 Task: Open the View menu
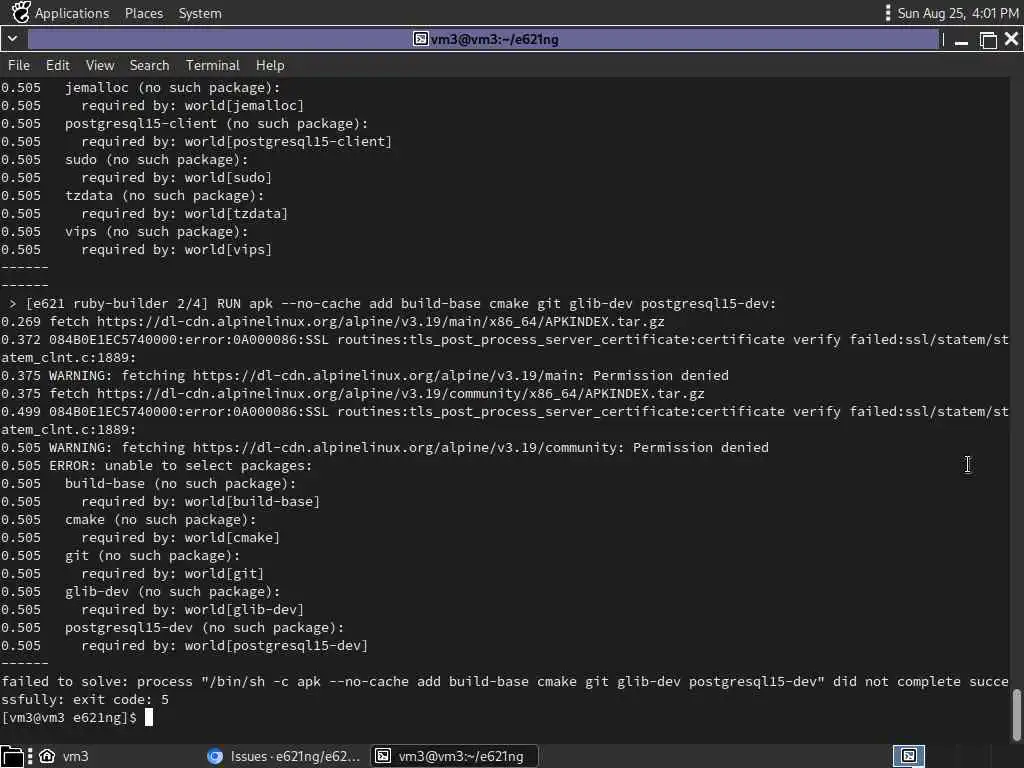pos(100,65)
